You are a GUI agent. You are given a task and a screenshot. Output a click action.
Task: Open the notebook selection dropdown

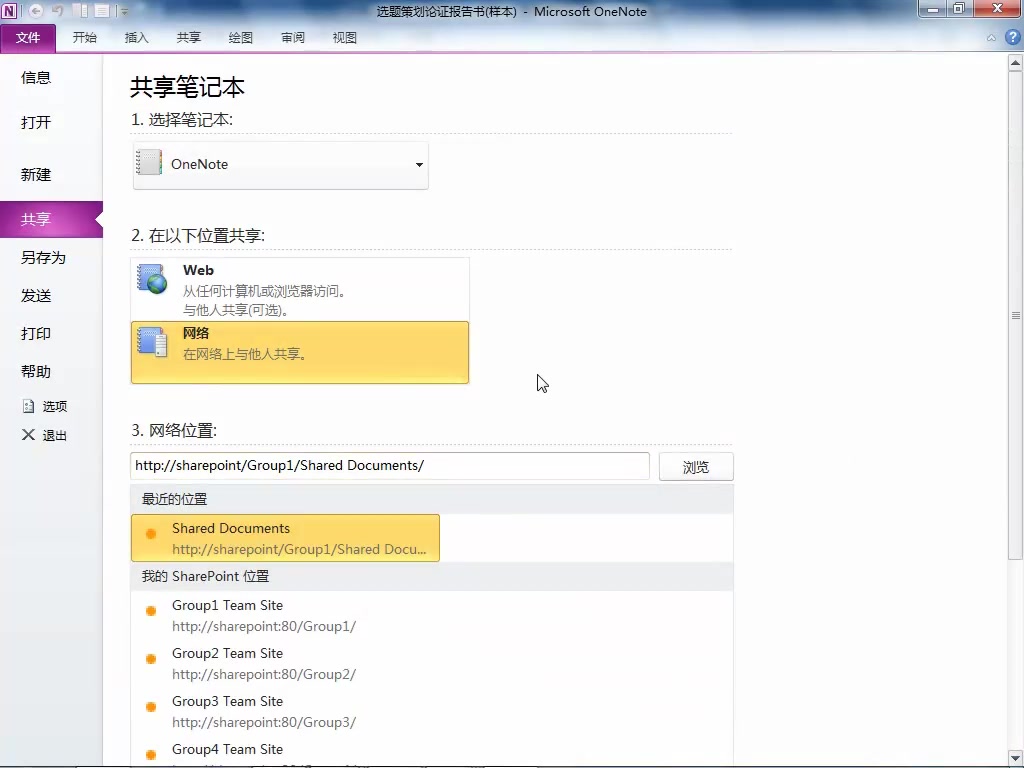tap(418, 165)
